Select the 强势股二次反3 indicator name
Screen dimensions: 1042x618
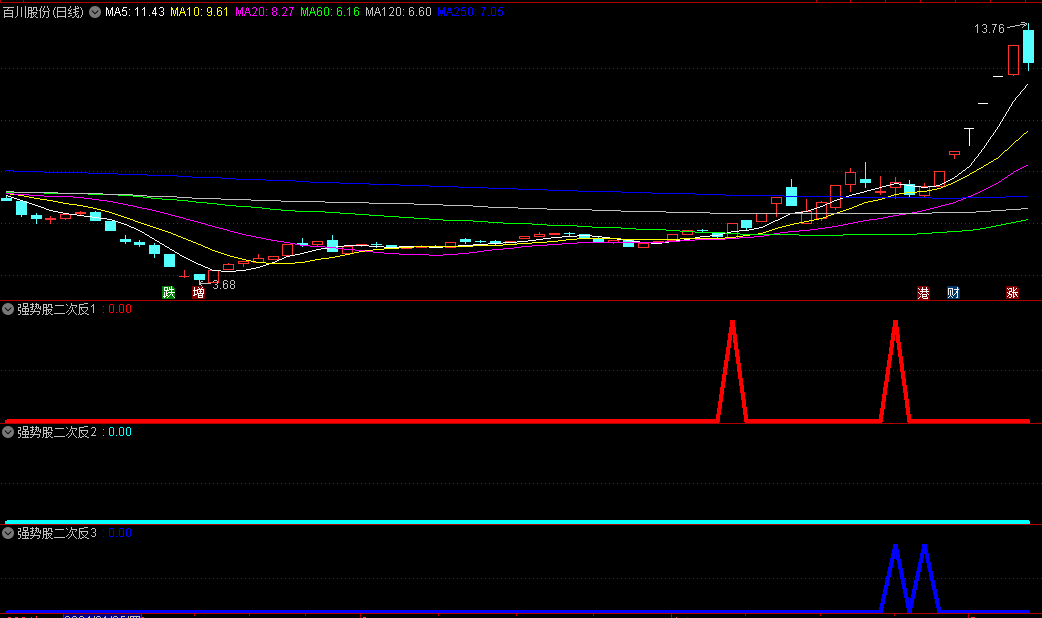coord(56,533)
